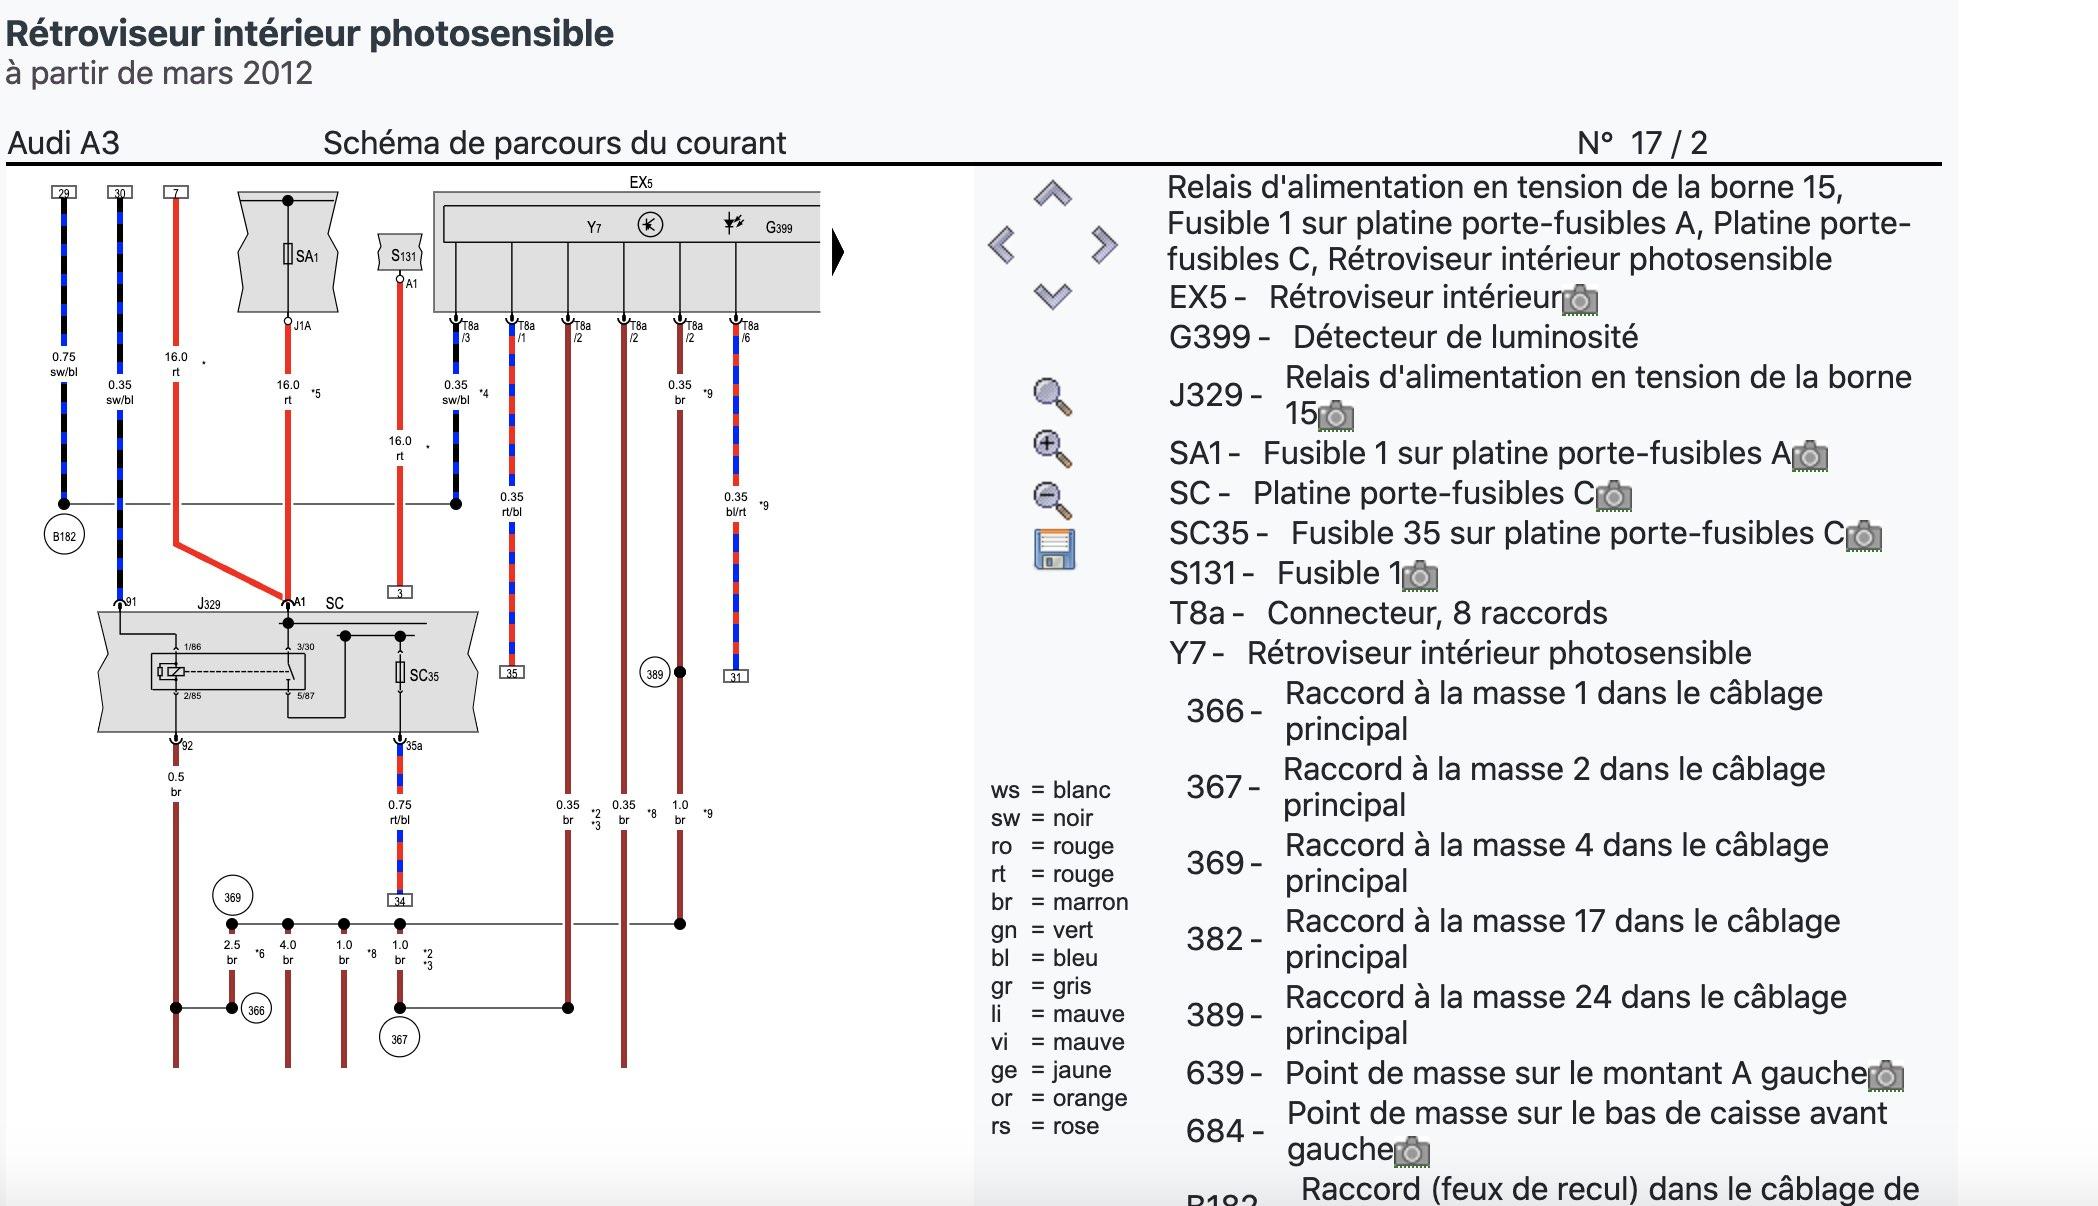Viewport: 2098px width, 1206px height.
Task: Click the SC35 fuse symbol in diagram
Action: click(400, 673)
